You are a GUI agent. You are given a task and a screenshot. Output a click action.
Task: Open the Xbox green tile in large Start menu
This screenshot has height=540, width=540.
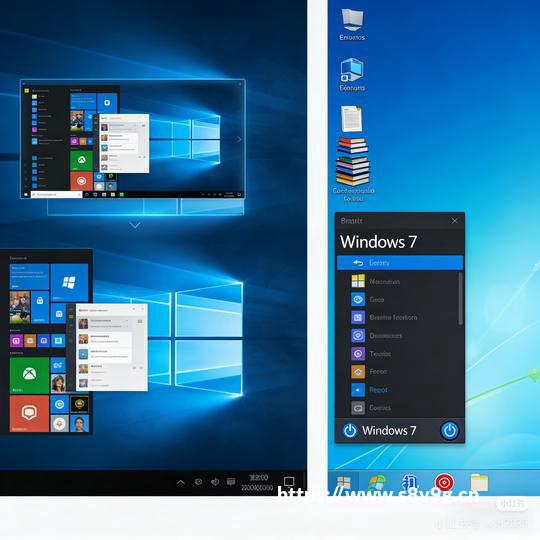pyautogui.click(x=29, y=375)
